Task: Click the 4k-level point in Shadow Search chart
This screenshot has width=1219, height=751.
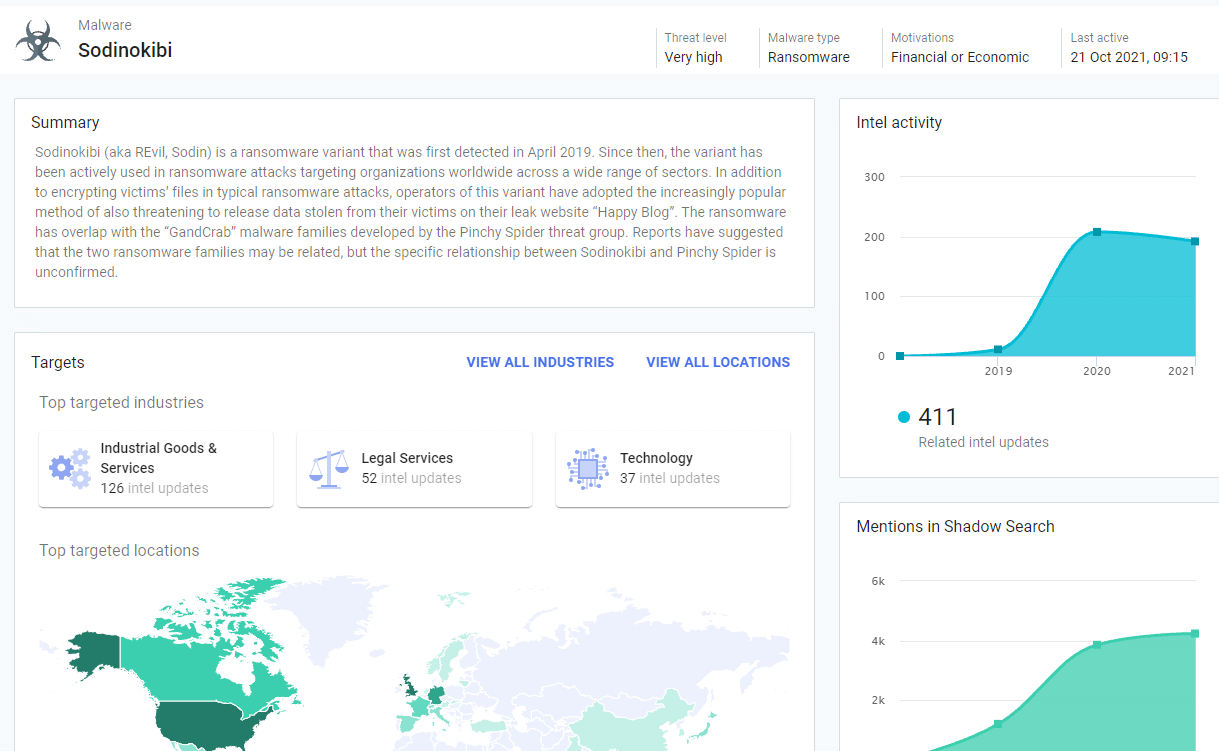Action: [x=1097, y=645]
